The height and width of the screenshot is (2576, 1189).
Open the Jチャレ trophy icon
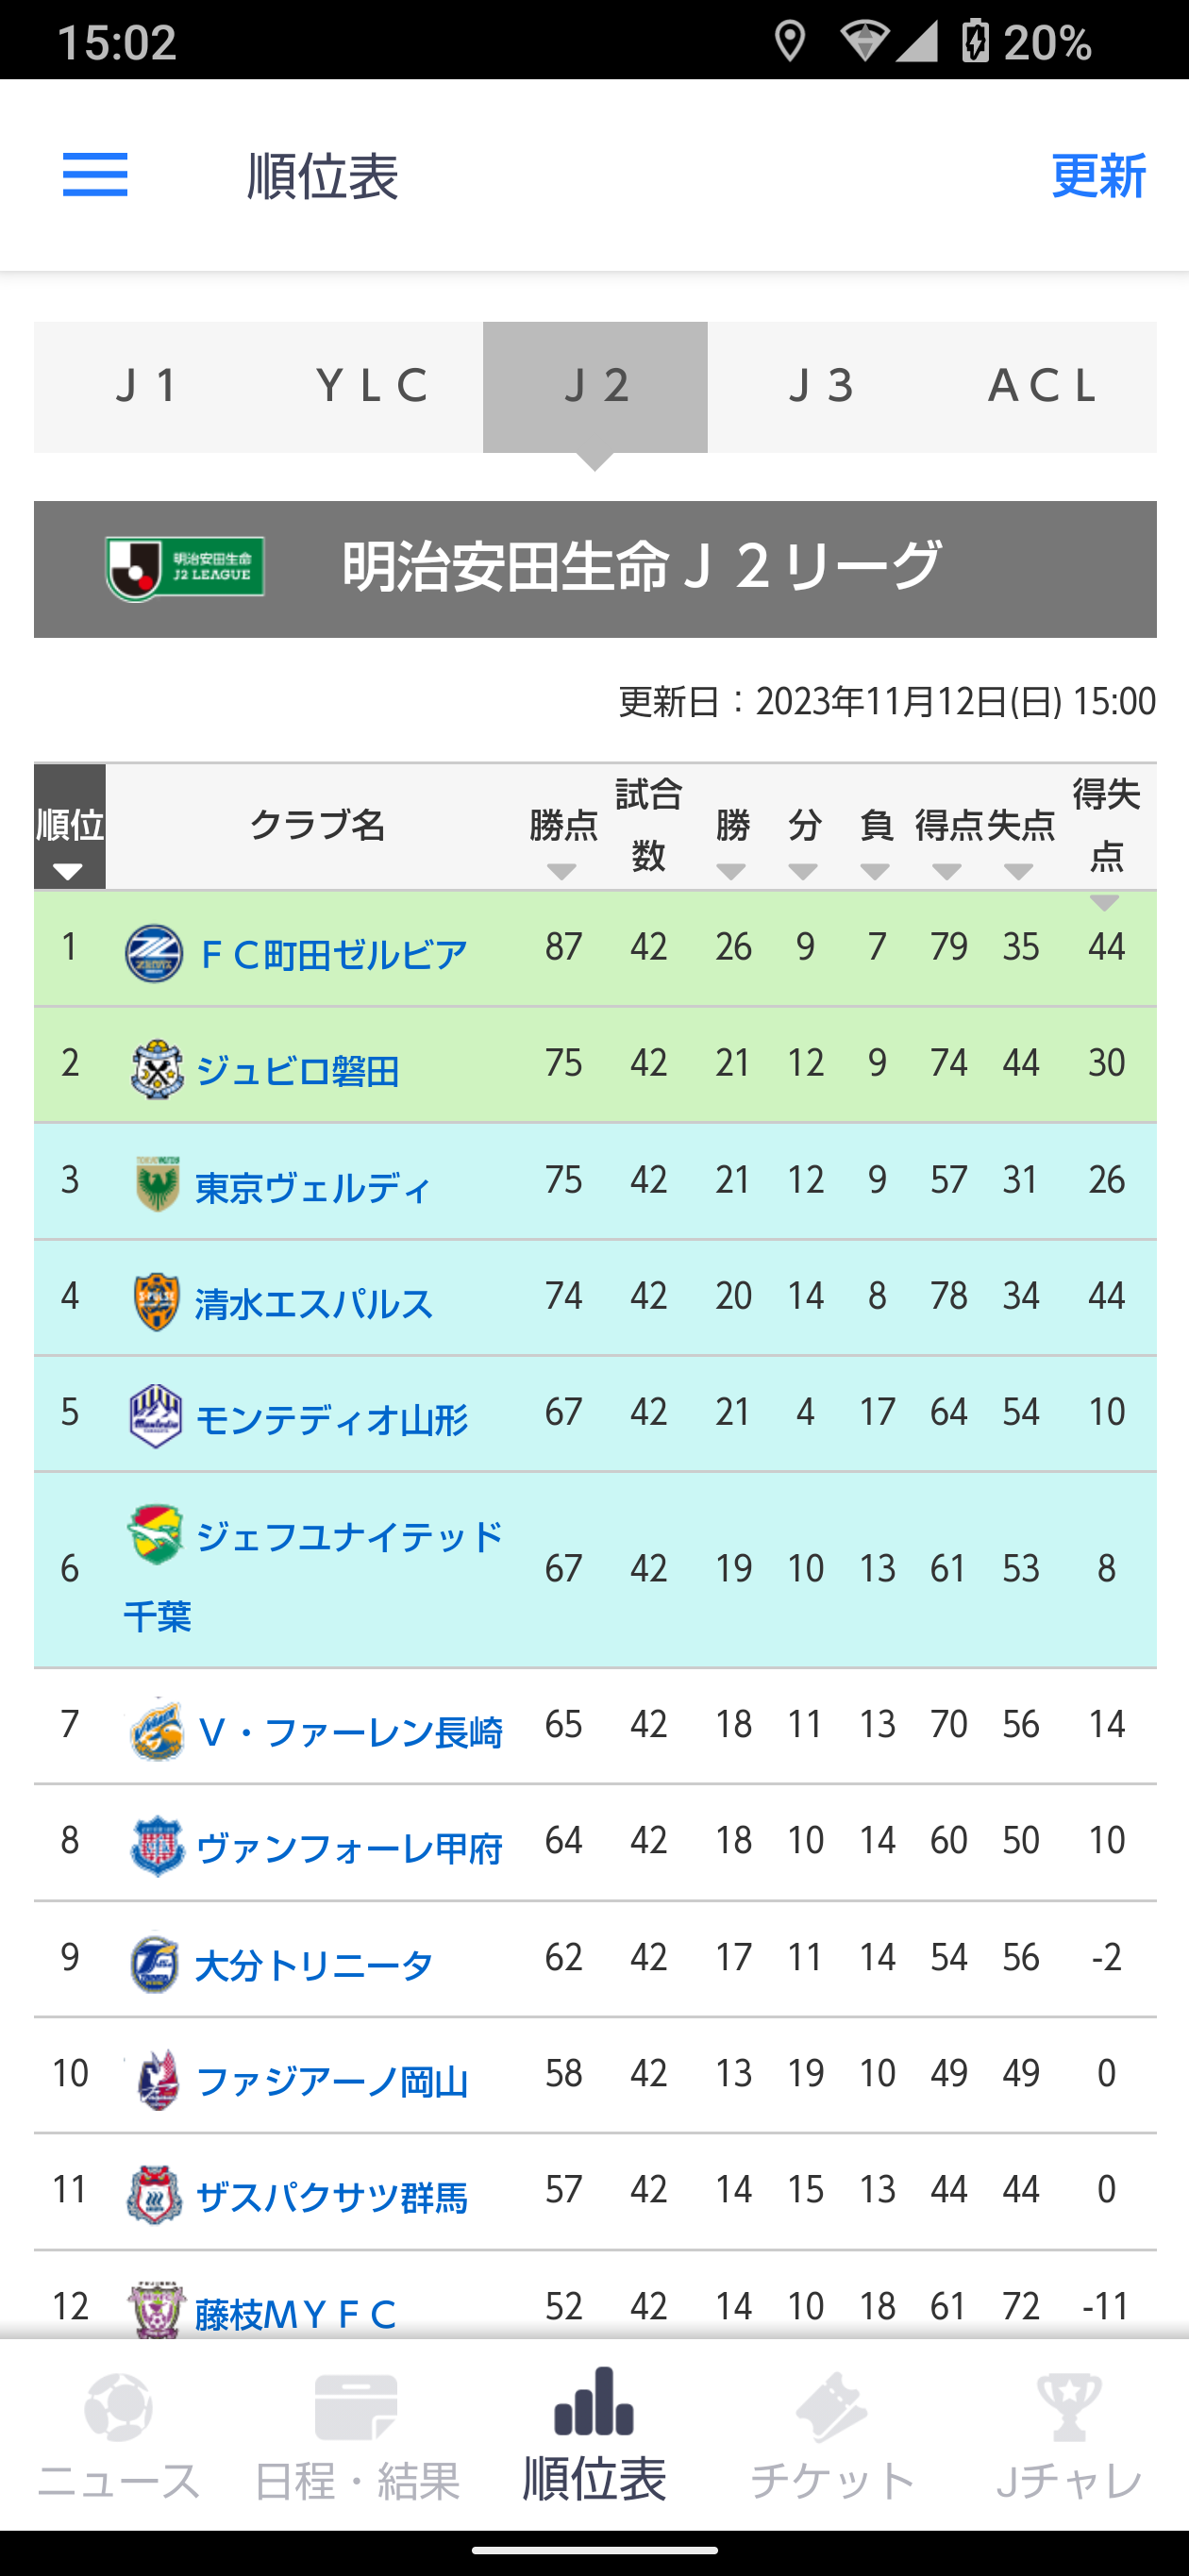pyautogui.click(x=1068, y=2407)
